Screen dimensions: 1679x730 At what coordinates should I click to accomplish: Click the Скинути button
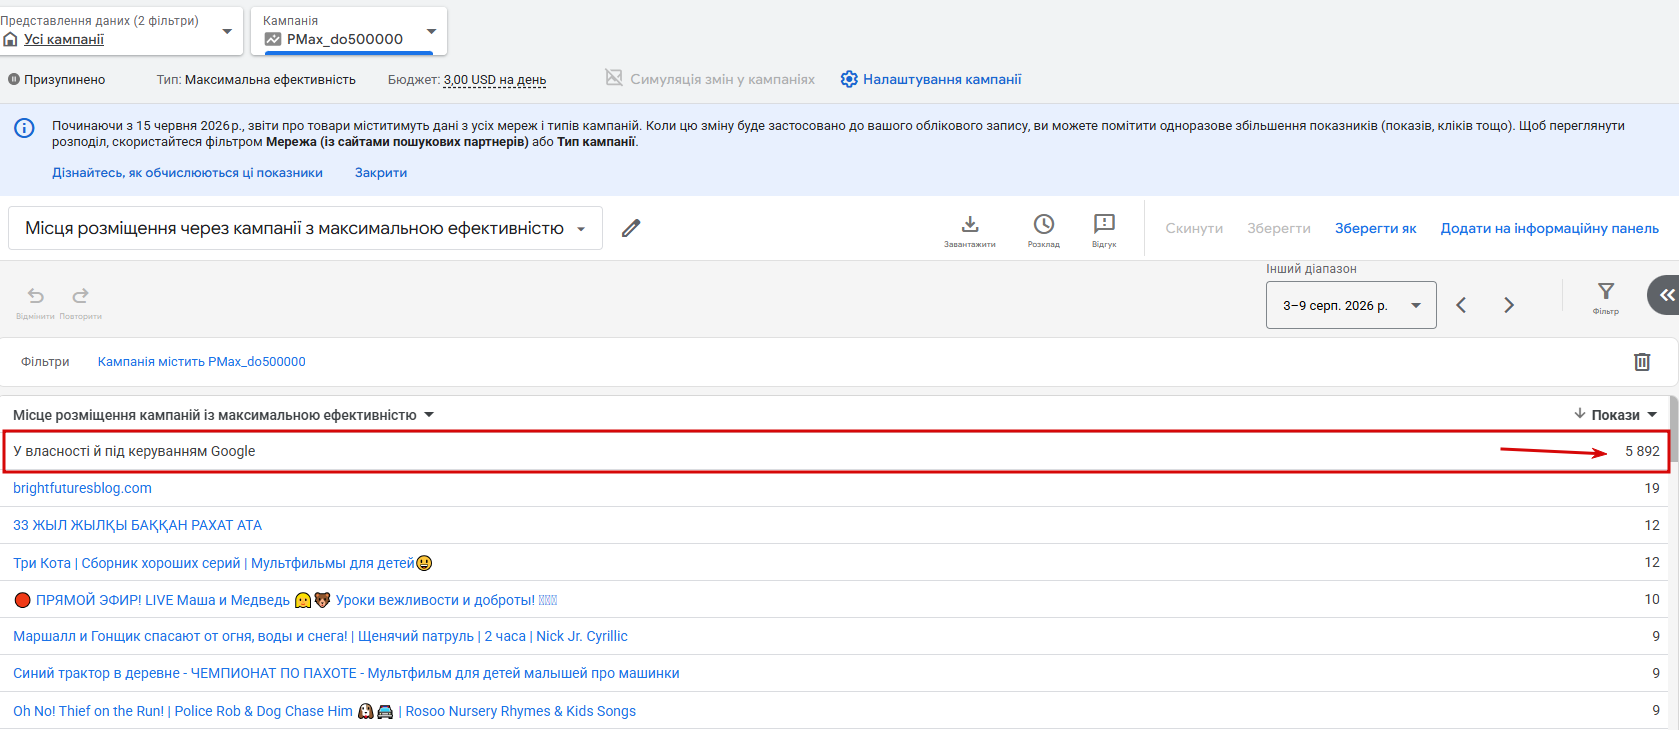(1194, 228)
